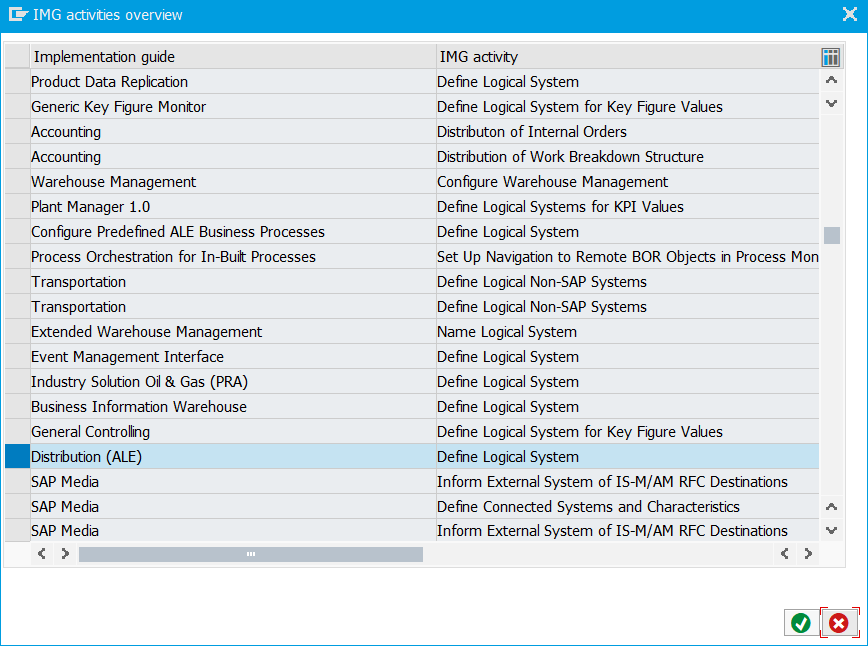
Task: Click 'Define Connected Systems and Characteristics' cell
Action: [x=628, y=507]
